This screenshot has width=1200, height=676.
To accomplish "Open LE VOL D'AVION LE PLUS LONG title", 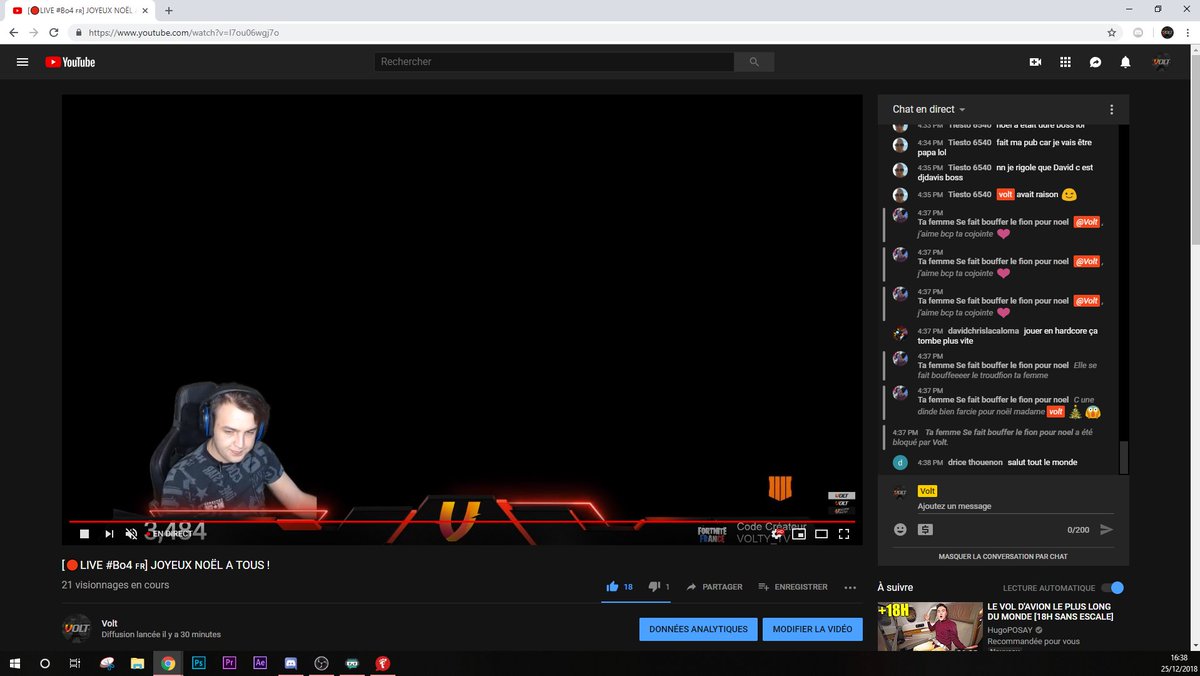I will click(x=1050, y=611).
